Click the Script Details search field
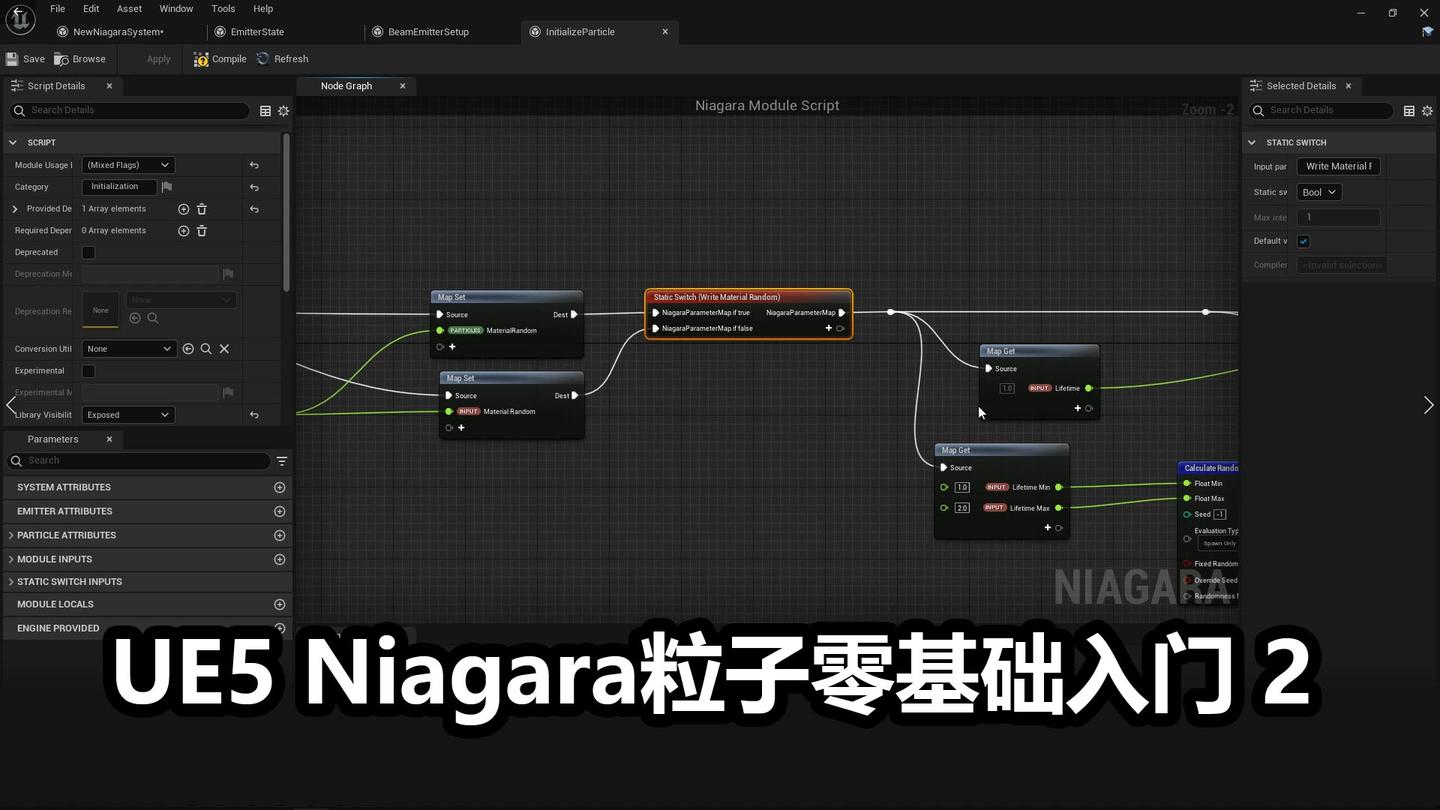1440x810 pixels. [x=129, y=111]
